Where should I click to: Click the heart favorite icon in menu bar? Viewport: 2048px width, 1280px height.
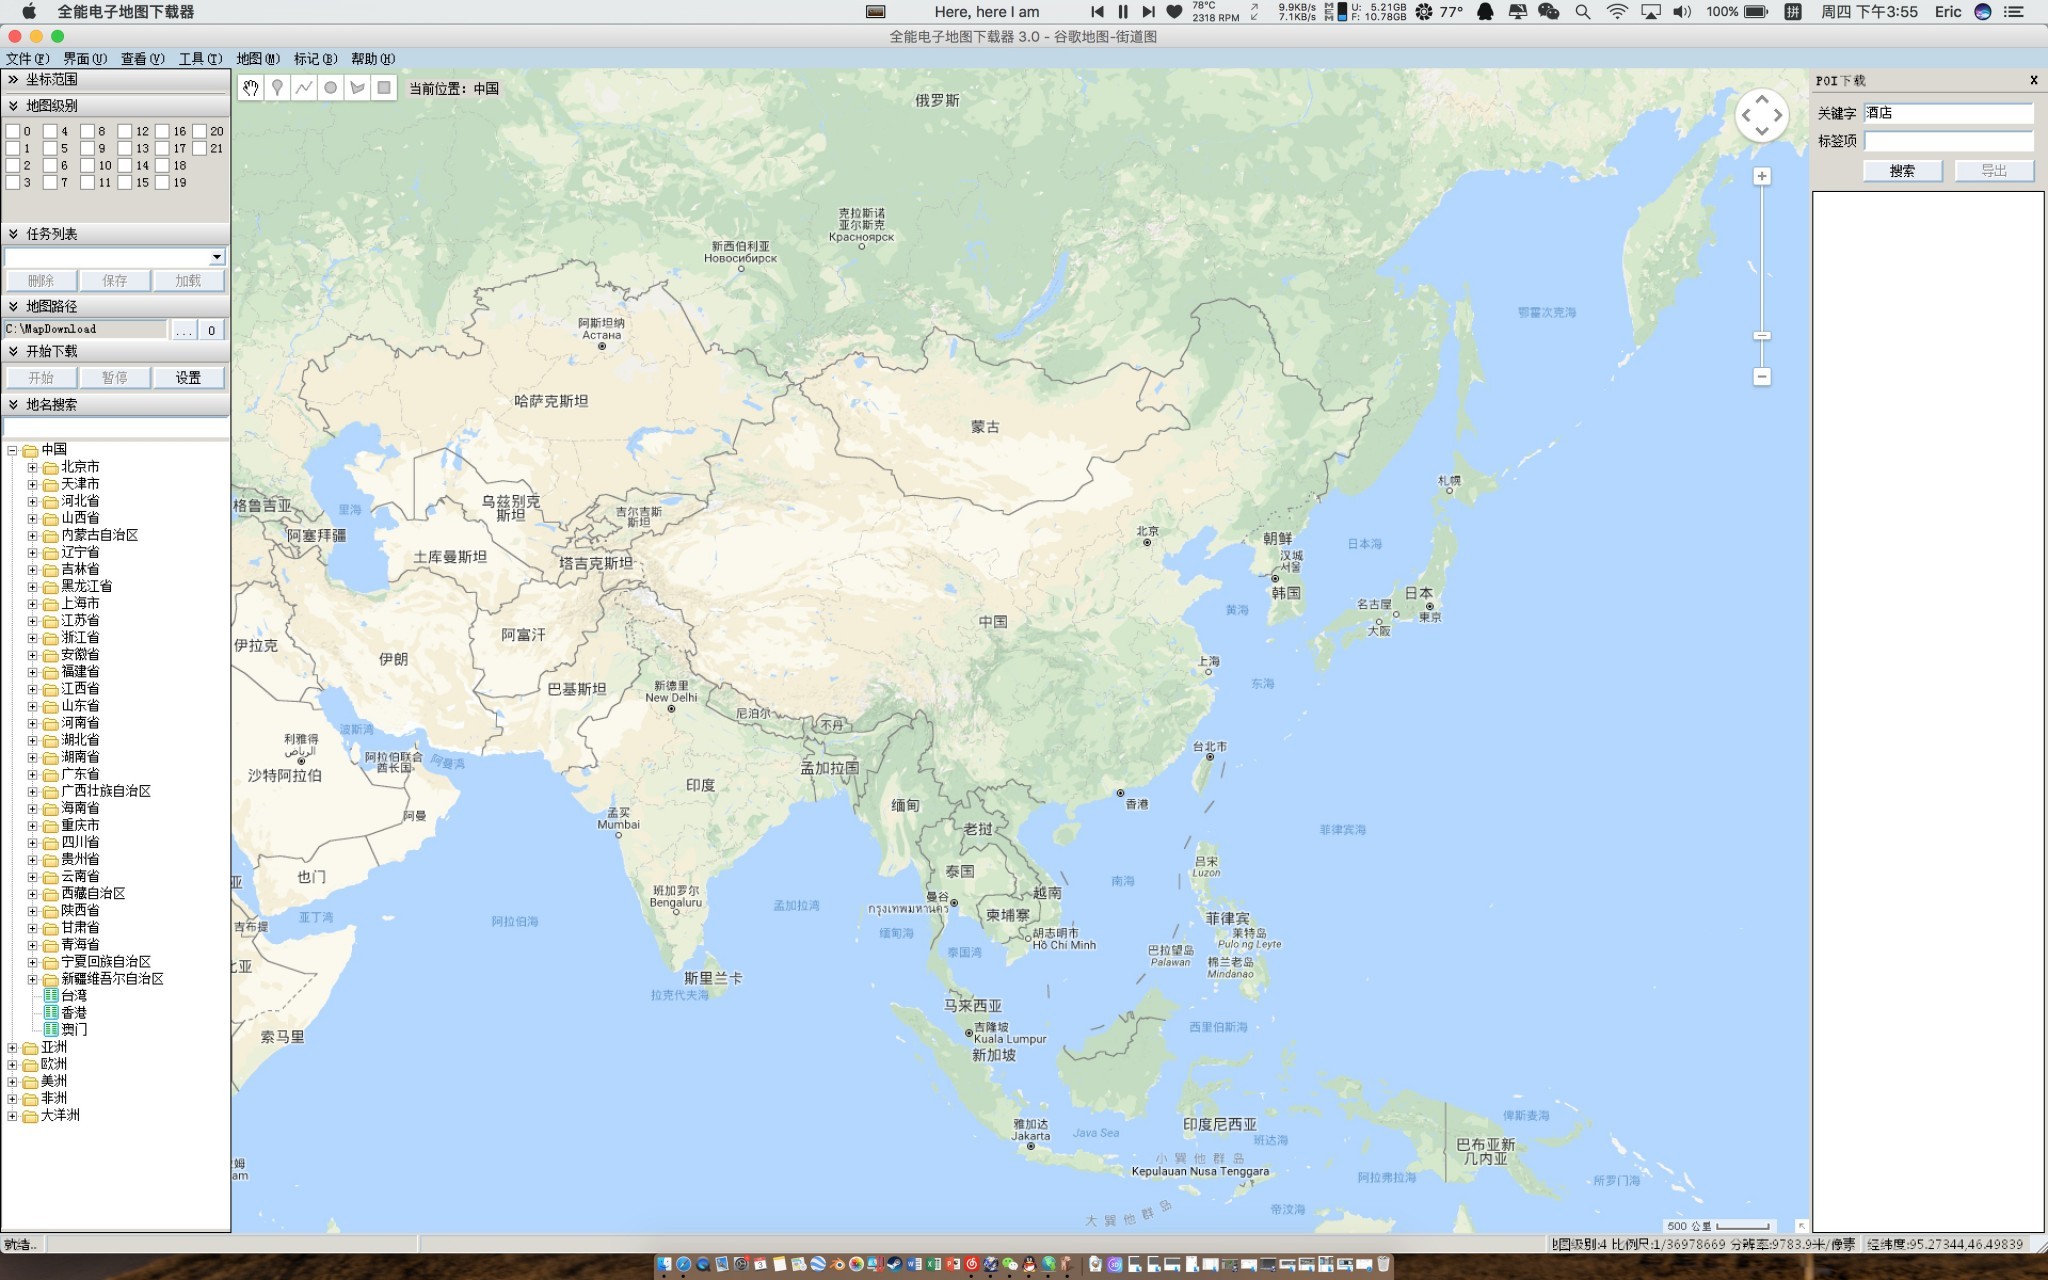[x=1174, y=12]
